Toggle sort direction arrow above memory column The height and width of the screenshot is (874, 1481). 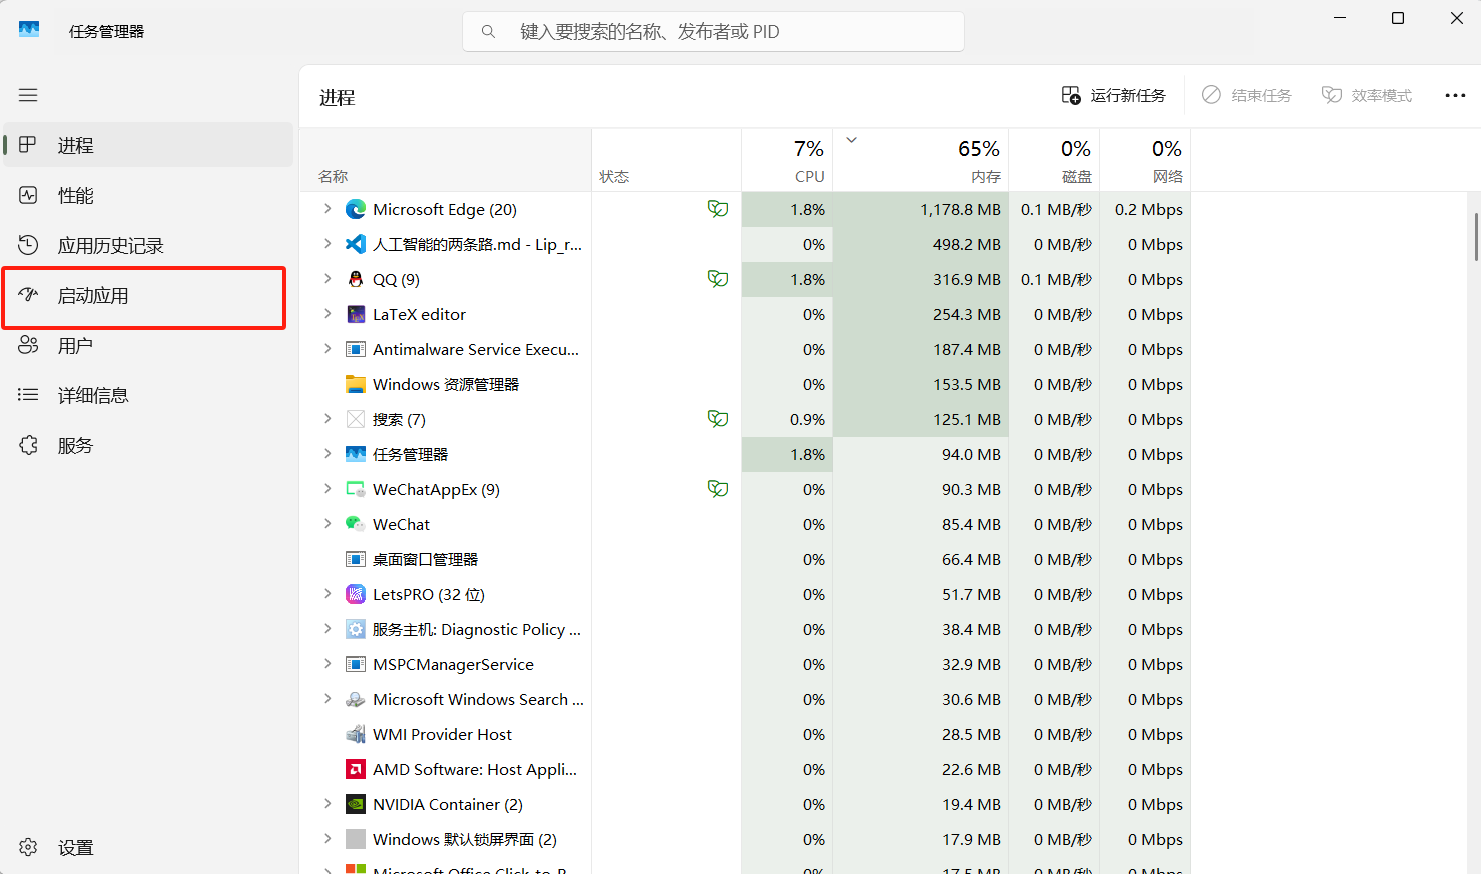coord(852,140)
